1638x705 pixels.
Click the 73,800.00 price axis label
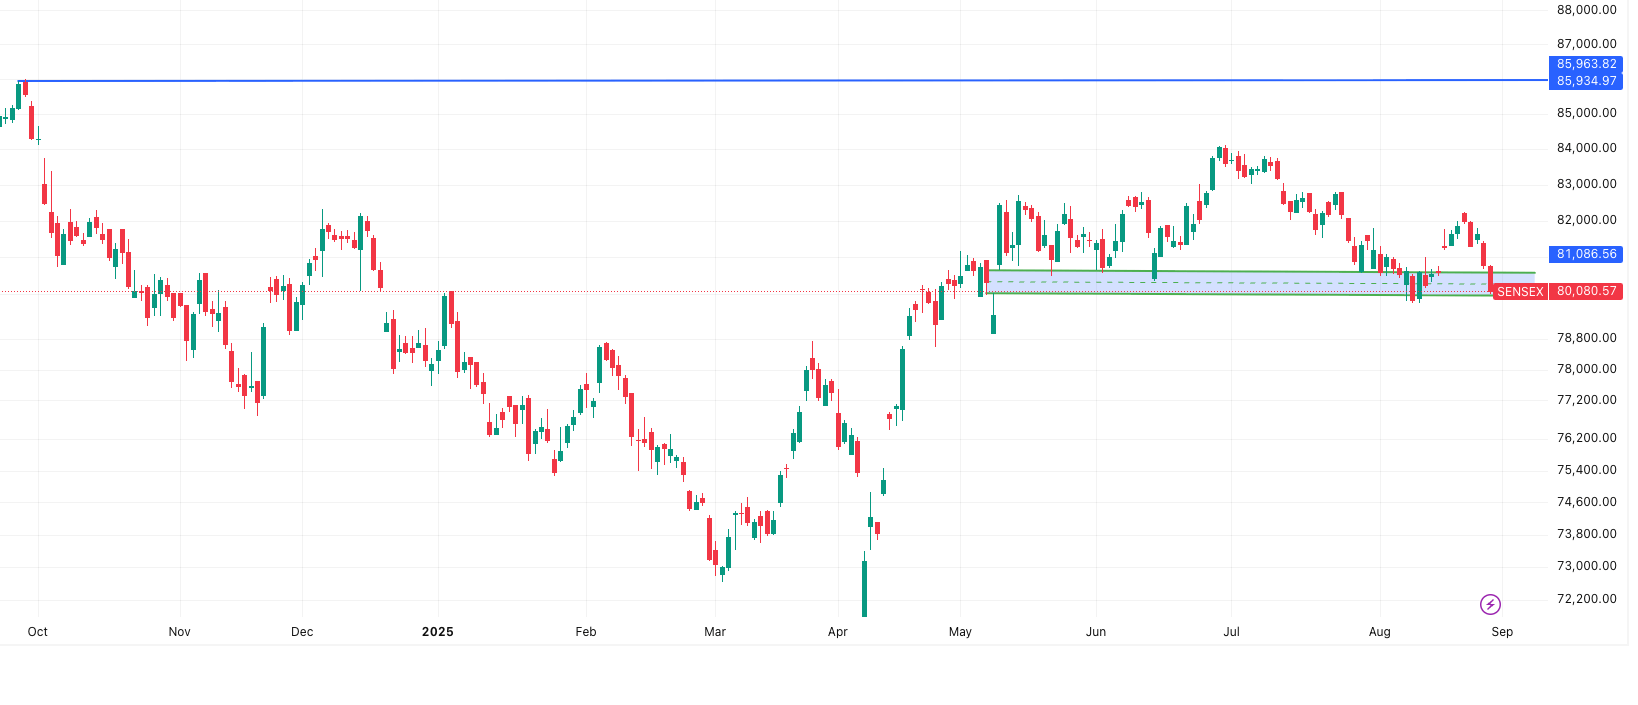click(1586, 534)
